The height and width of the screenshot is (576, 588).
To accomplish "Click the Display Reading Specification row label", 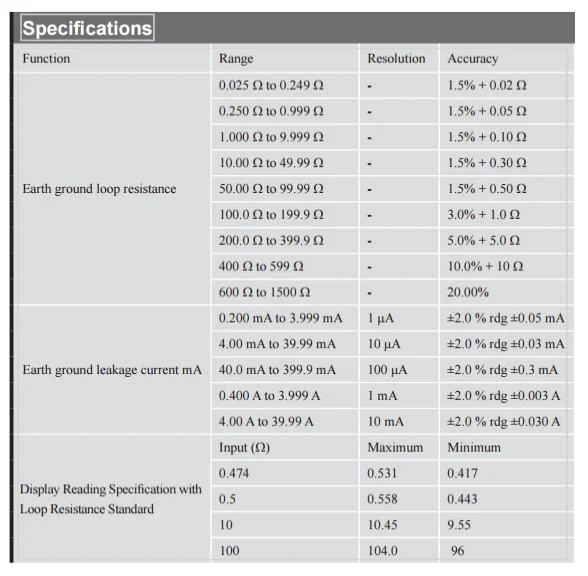I will (x=111, y=499).
